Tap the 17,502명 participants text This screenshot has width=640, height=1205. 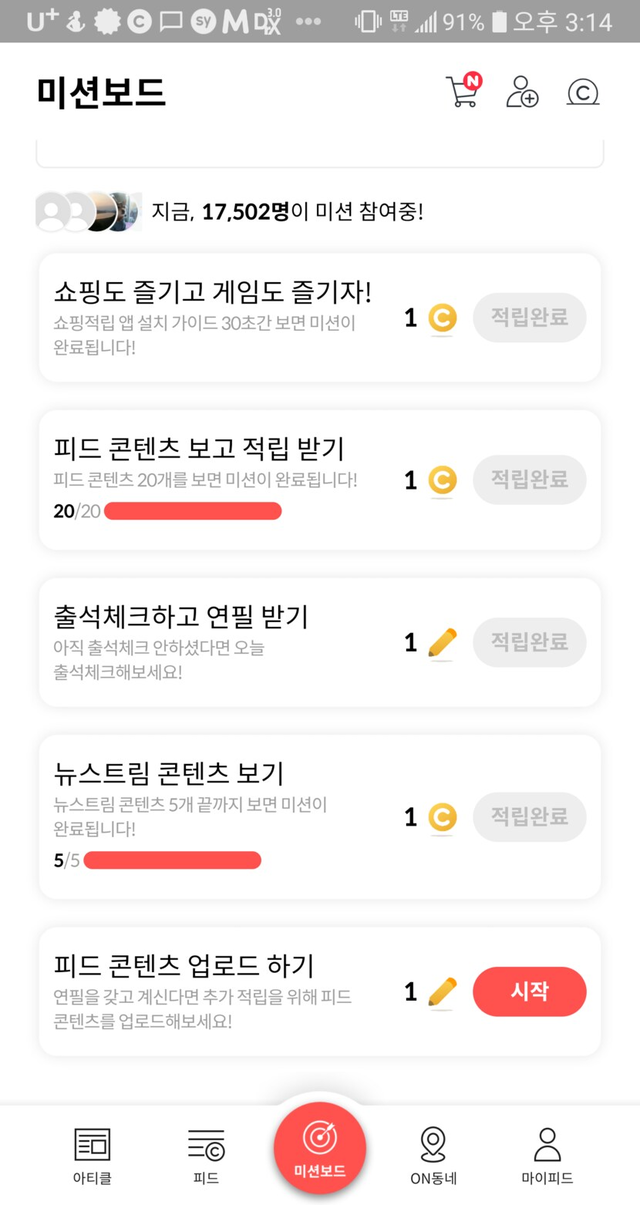pos(245,212)
